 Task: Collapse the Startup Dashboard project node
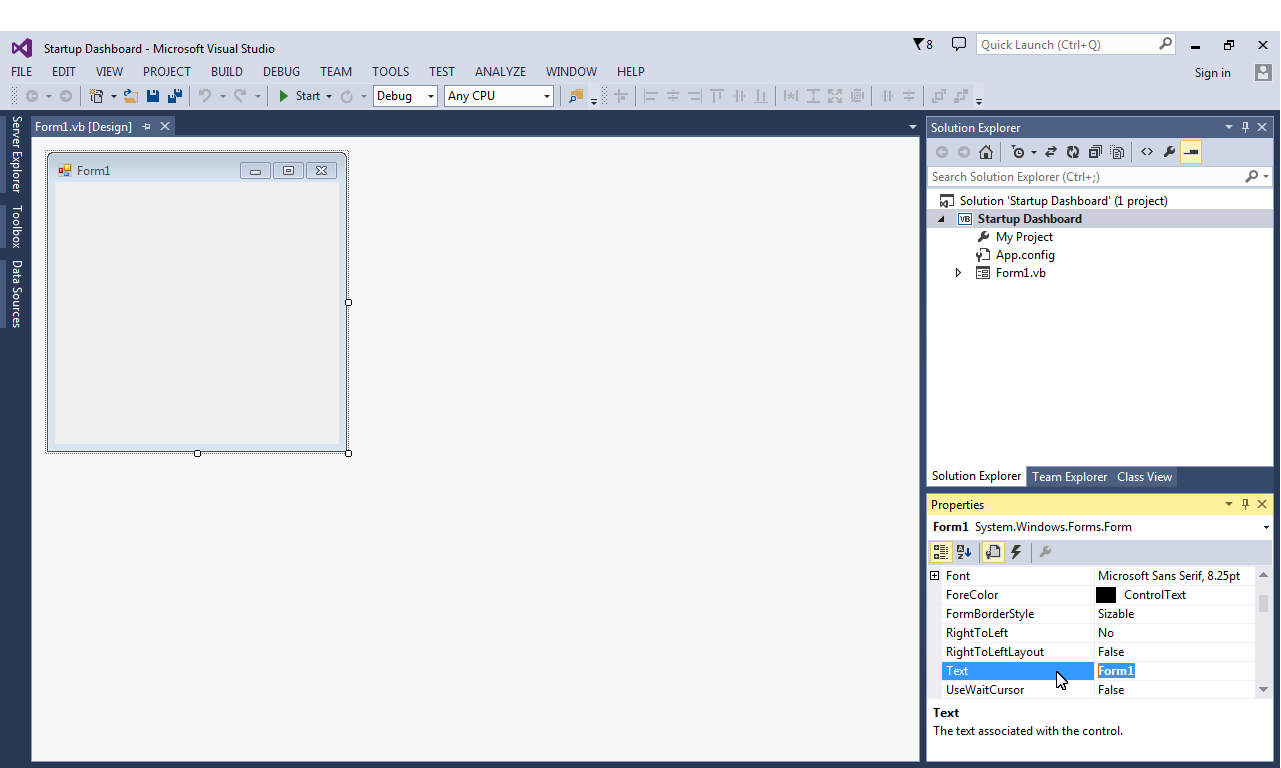(x=941, y=218)
